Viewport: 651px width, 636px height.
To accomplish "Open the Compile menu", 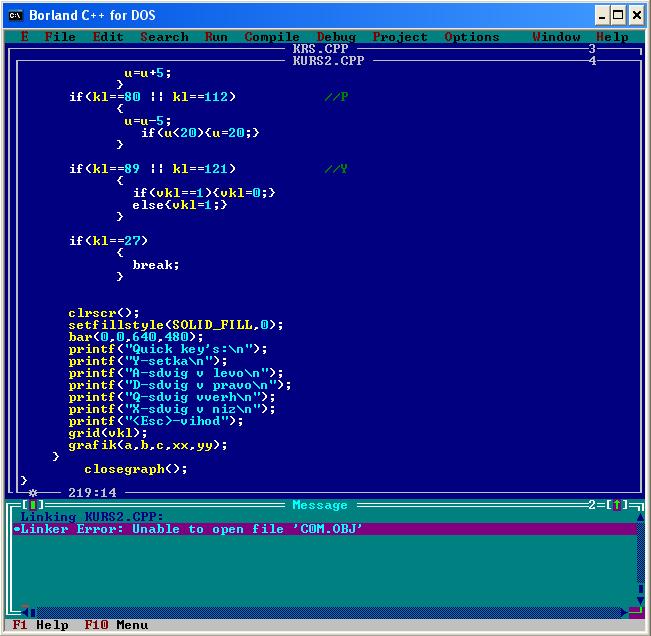I will coord(272,37).
